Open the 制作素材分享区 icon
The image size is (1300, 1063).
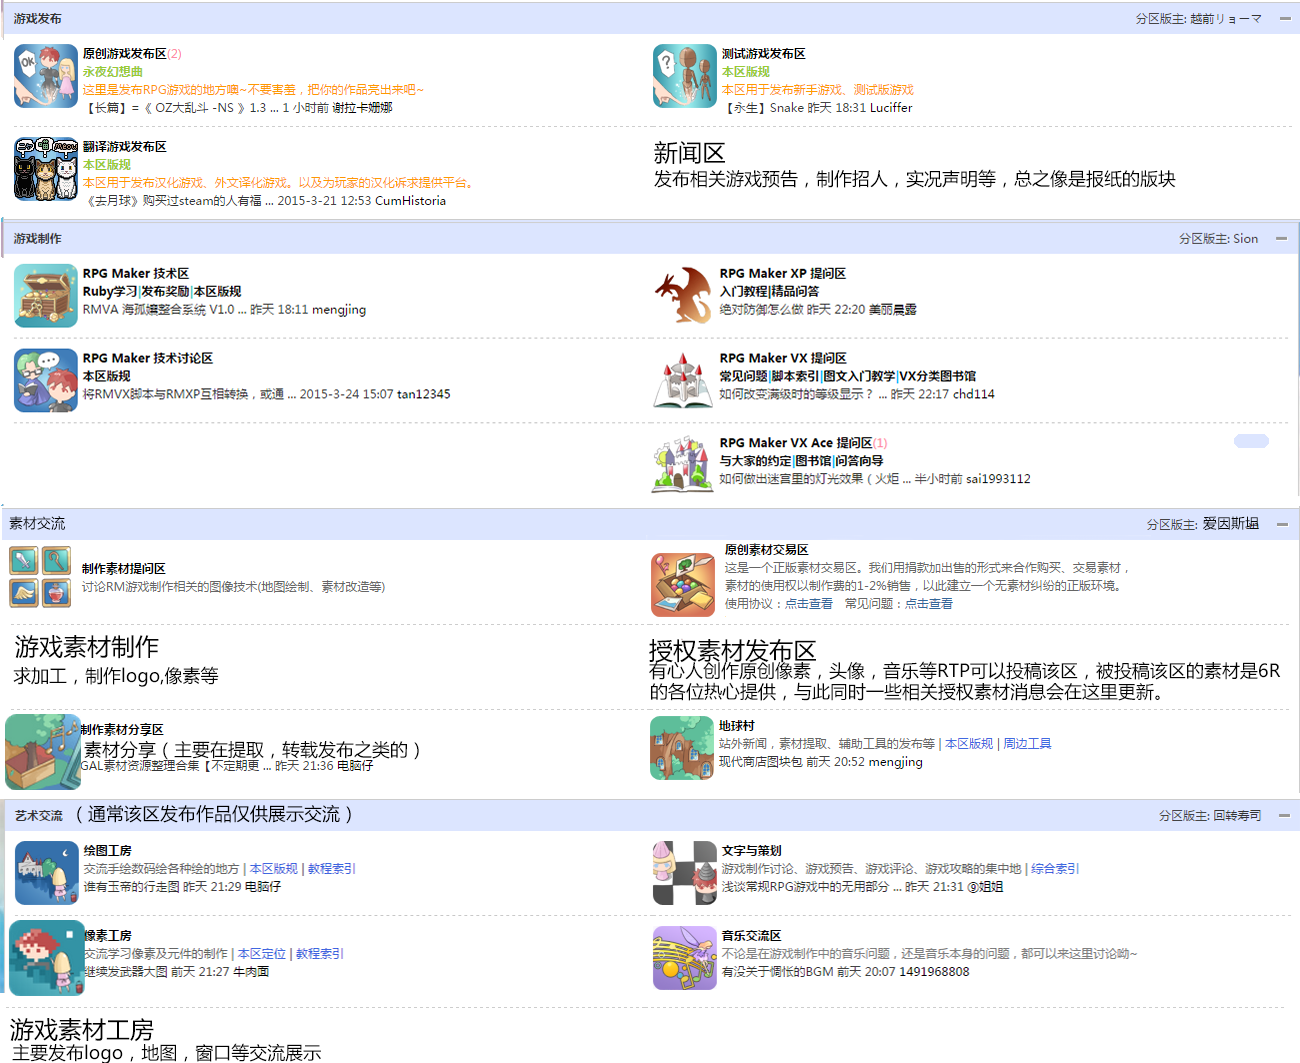[x=43, y=752]
